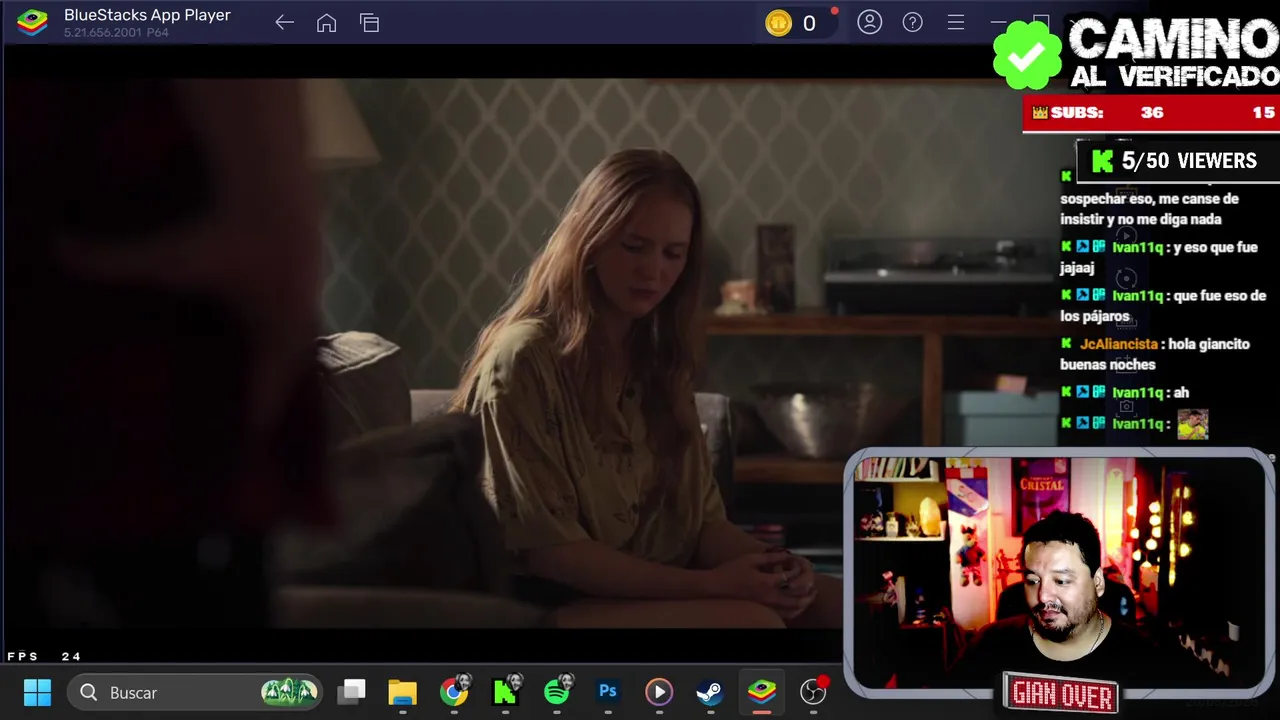Click the version number 5.21.656.2001 P64
1280x720 pixels.
coord(116,33)
